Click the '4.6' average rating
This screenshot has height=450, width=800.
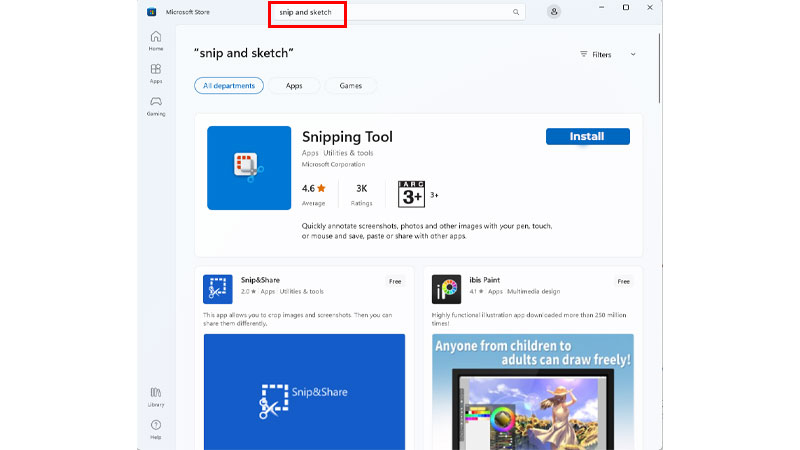pos(308,189)
